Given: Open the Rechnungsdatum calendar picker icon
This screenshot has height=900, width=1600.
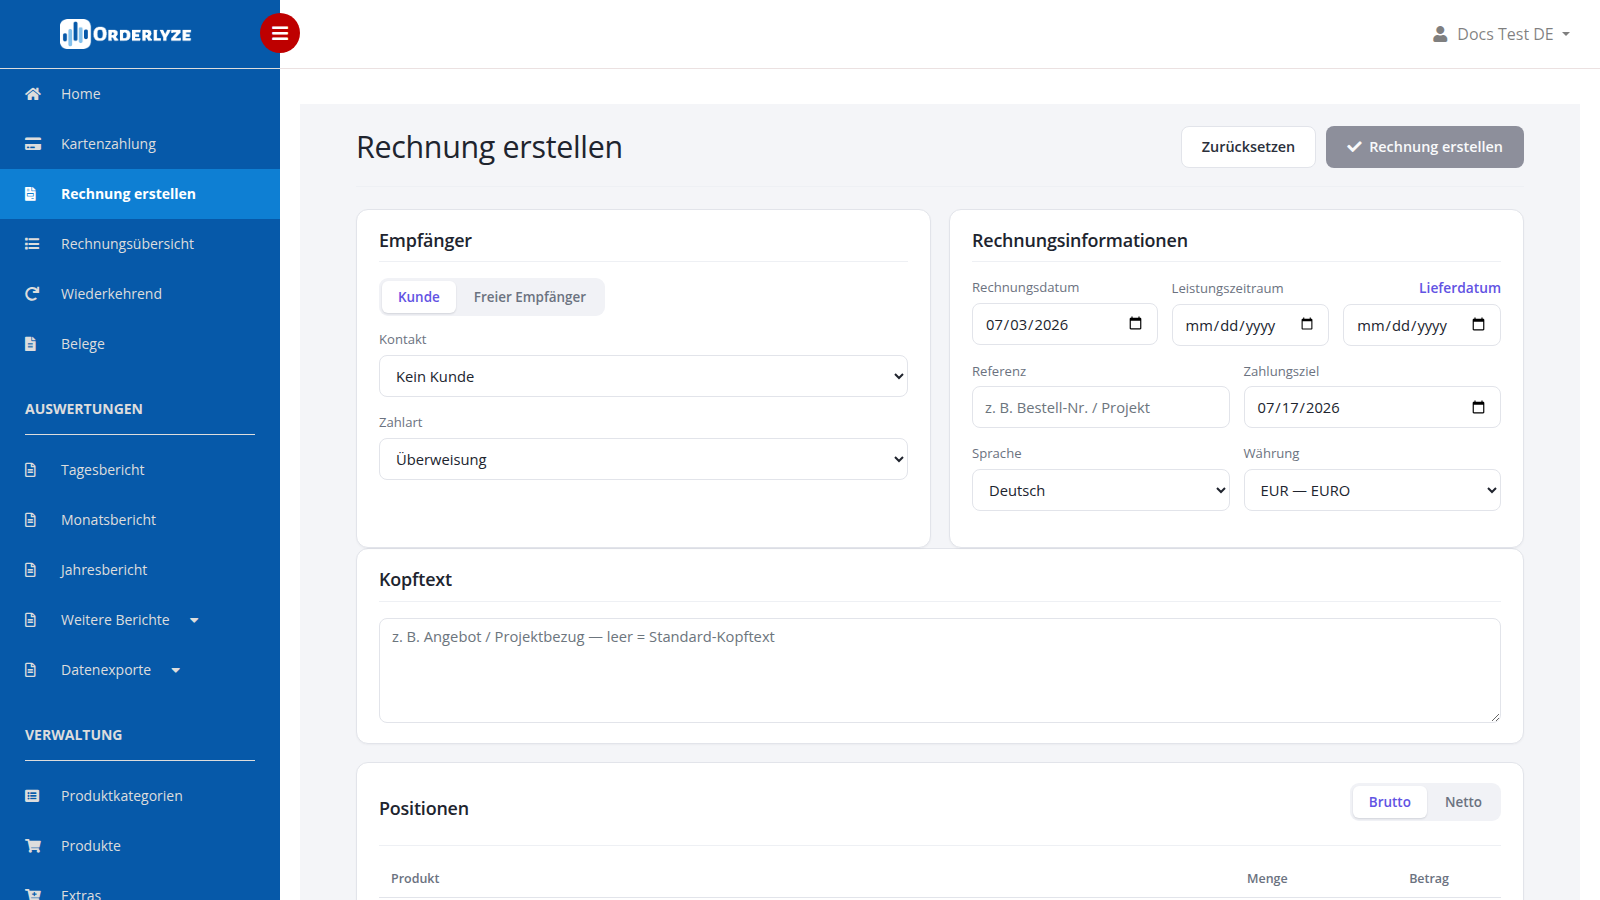Looking at the screenshot, I should click(1135, 324).
